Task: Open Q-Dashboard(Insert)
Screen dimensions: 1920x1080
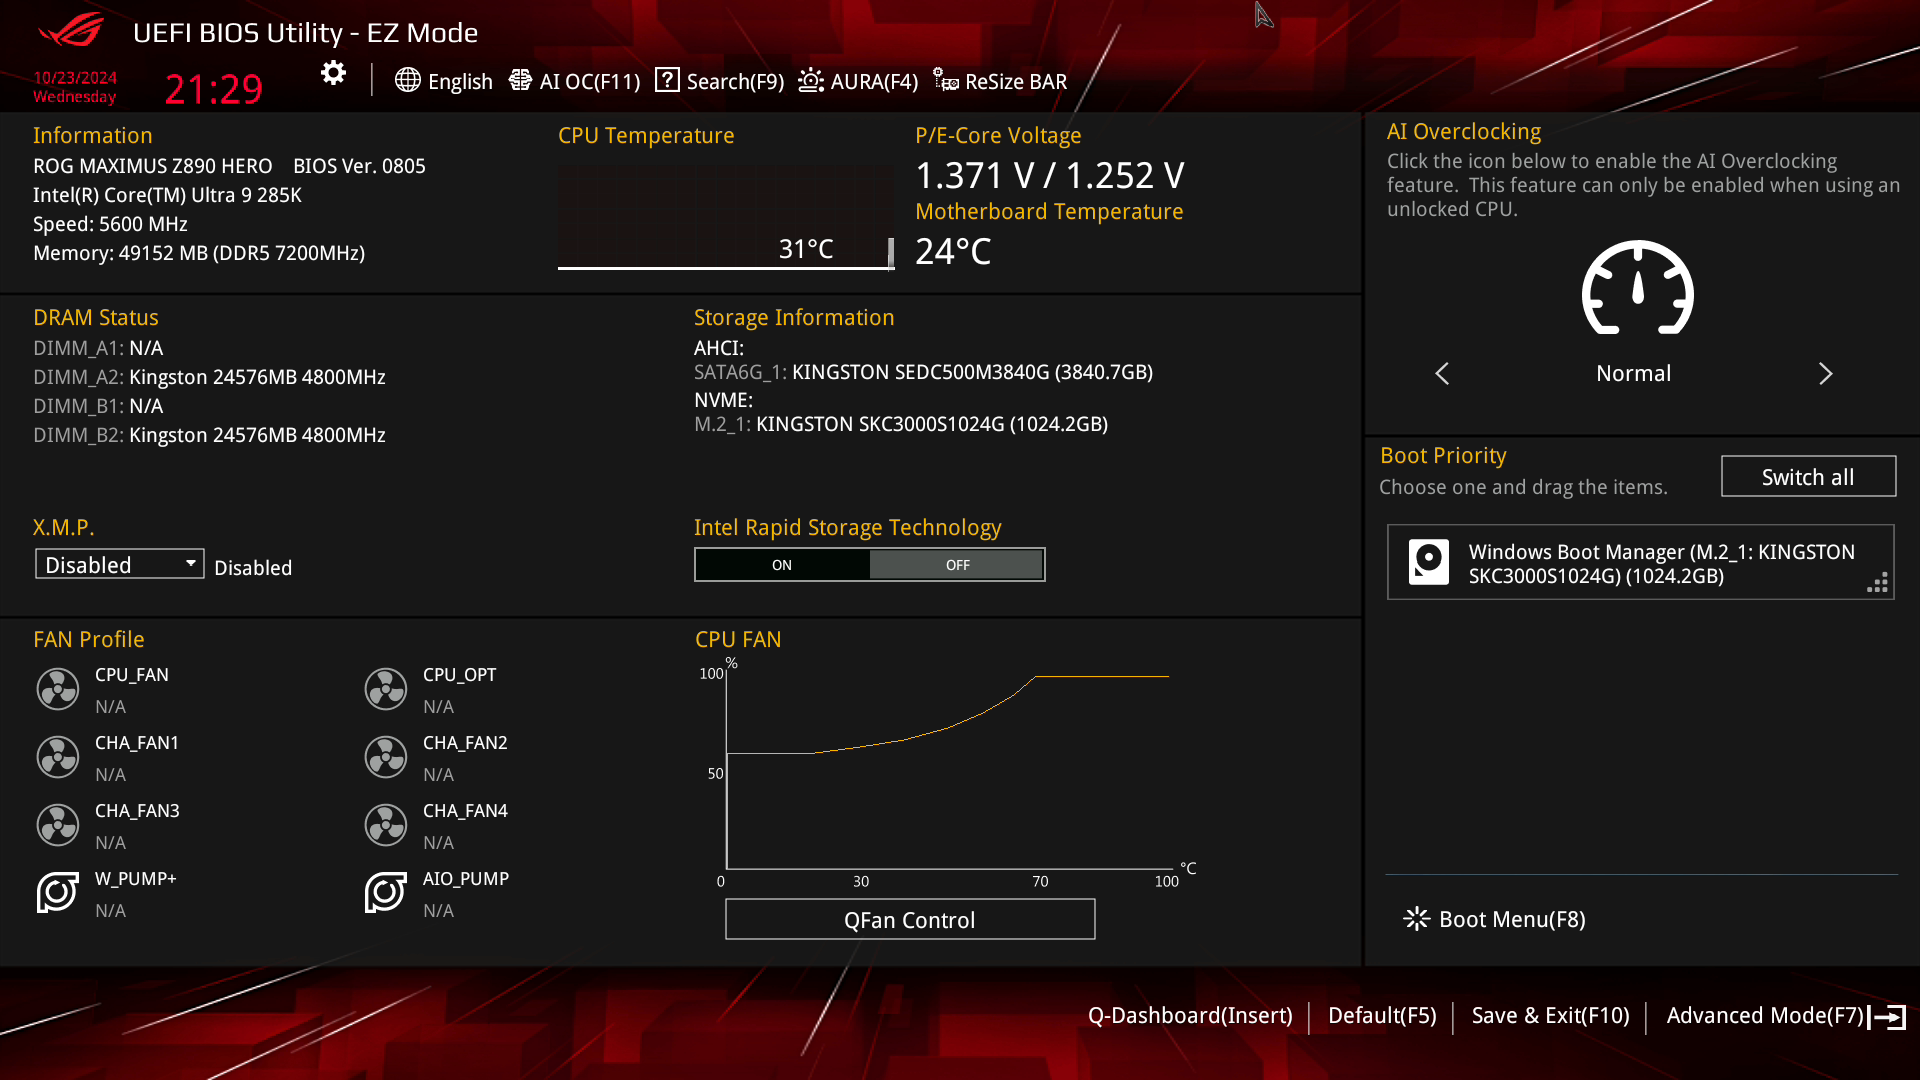Action: 1190,1016
